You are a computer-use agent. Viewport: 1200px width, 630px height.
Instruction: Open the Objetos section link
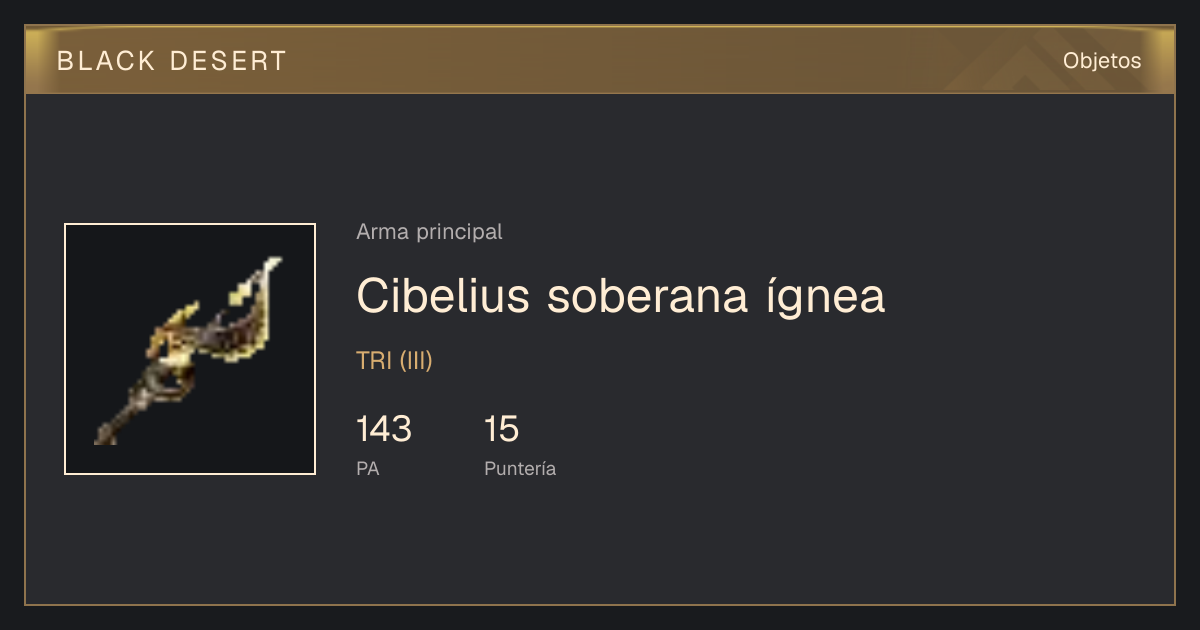[x=1102, y=60]
